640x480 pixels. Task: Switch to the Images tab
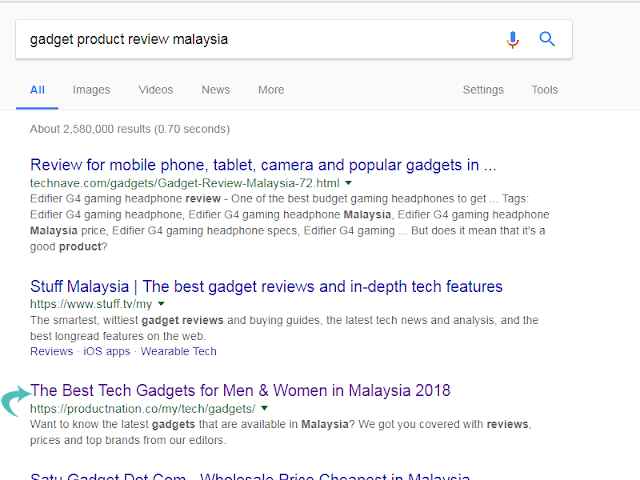pos(91,90)
